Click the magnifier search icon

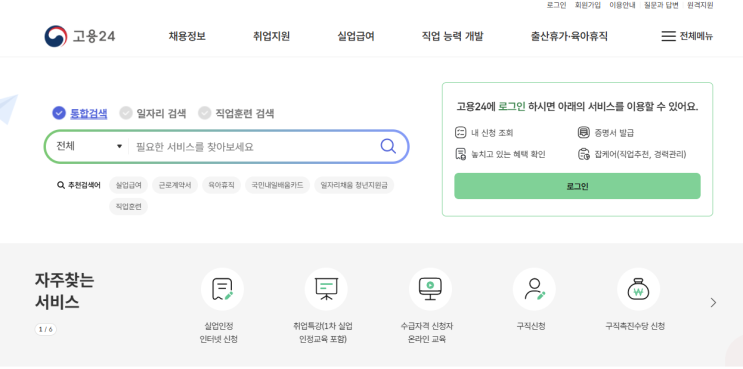coord(388,146)
